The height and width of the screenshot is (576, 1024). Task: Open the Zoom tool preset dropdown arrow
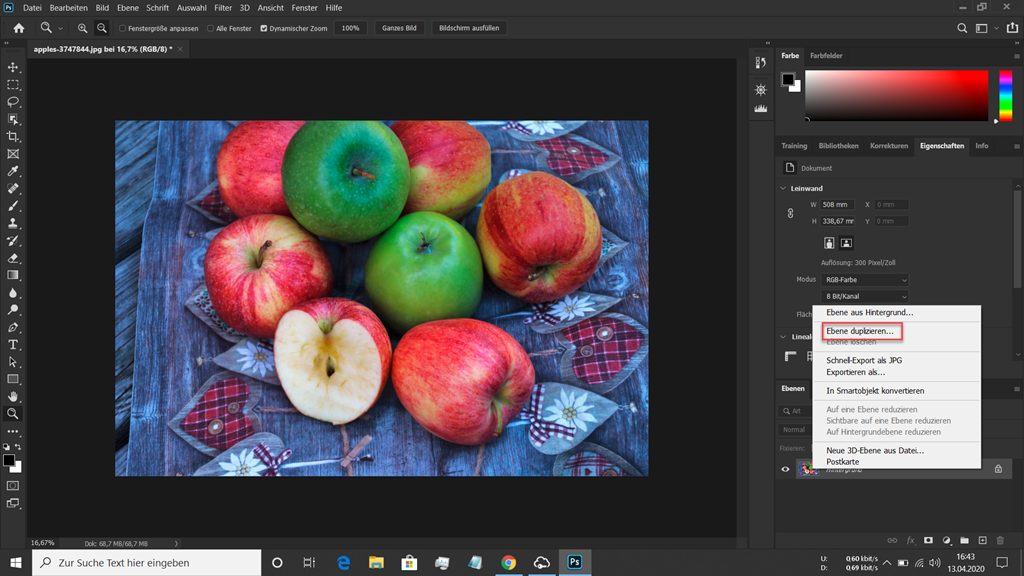(x=60, y=29)
